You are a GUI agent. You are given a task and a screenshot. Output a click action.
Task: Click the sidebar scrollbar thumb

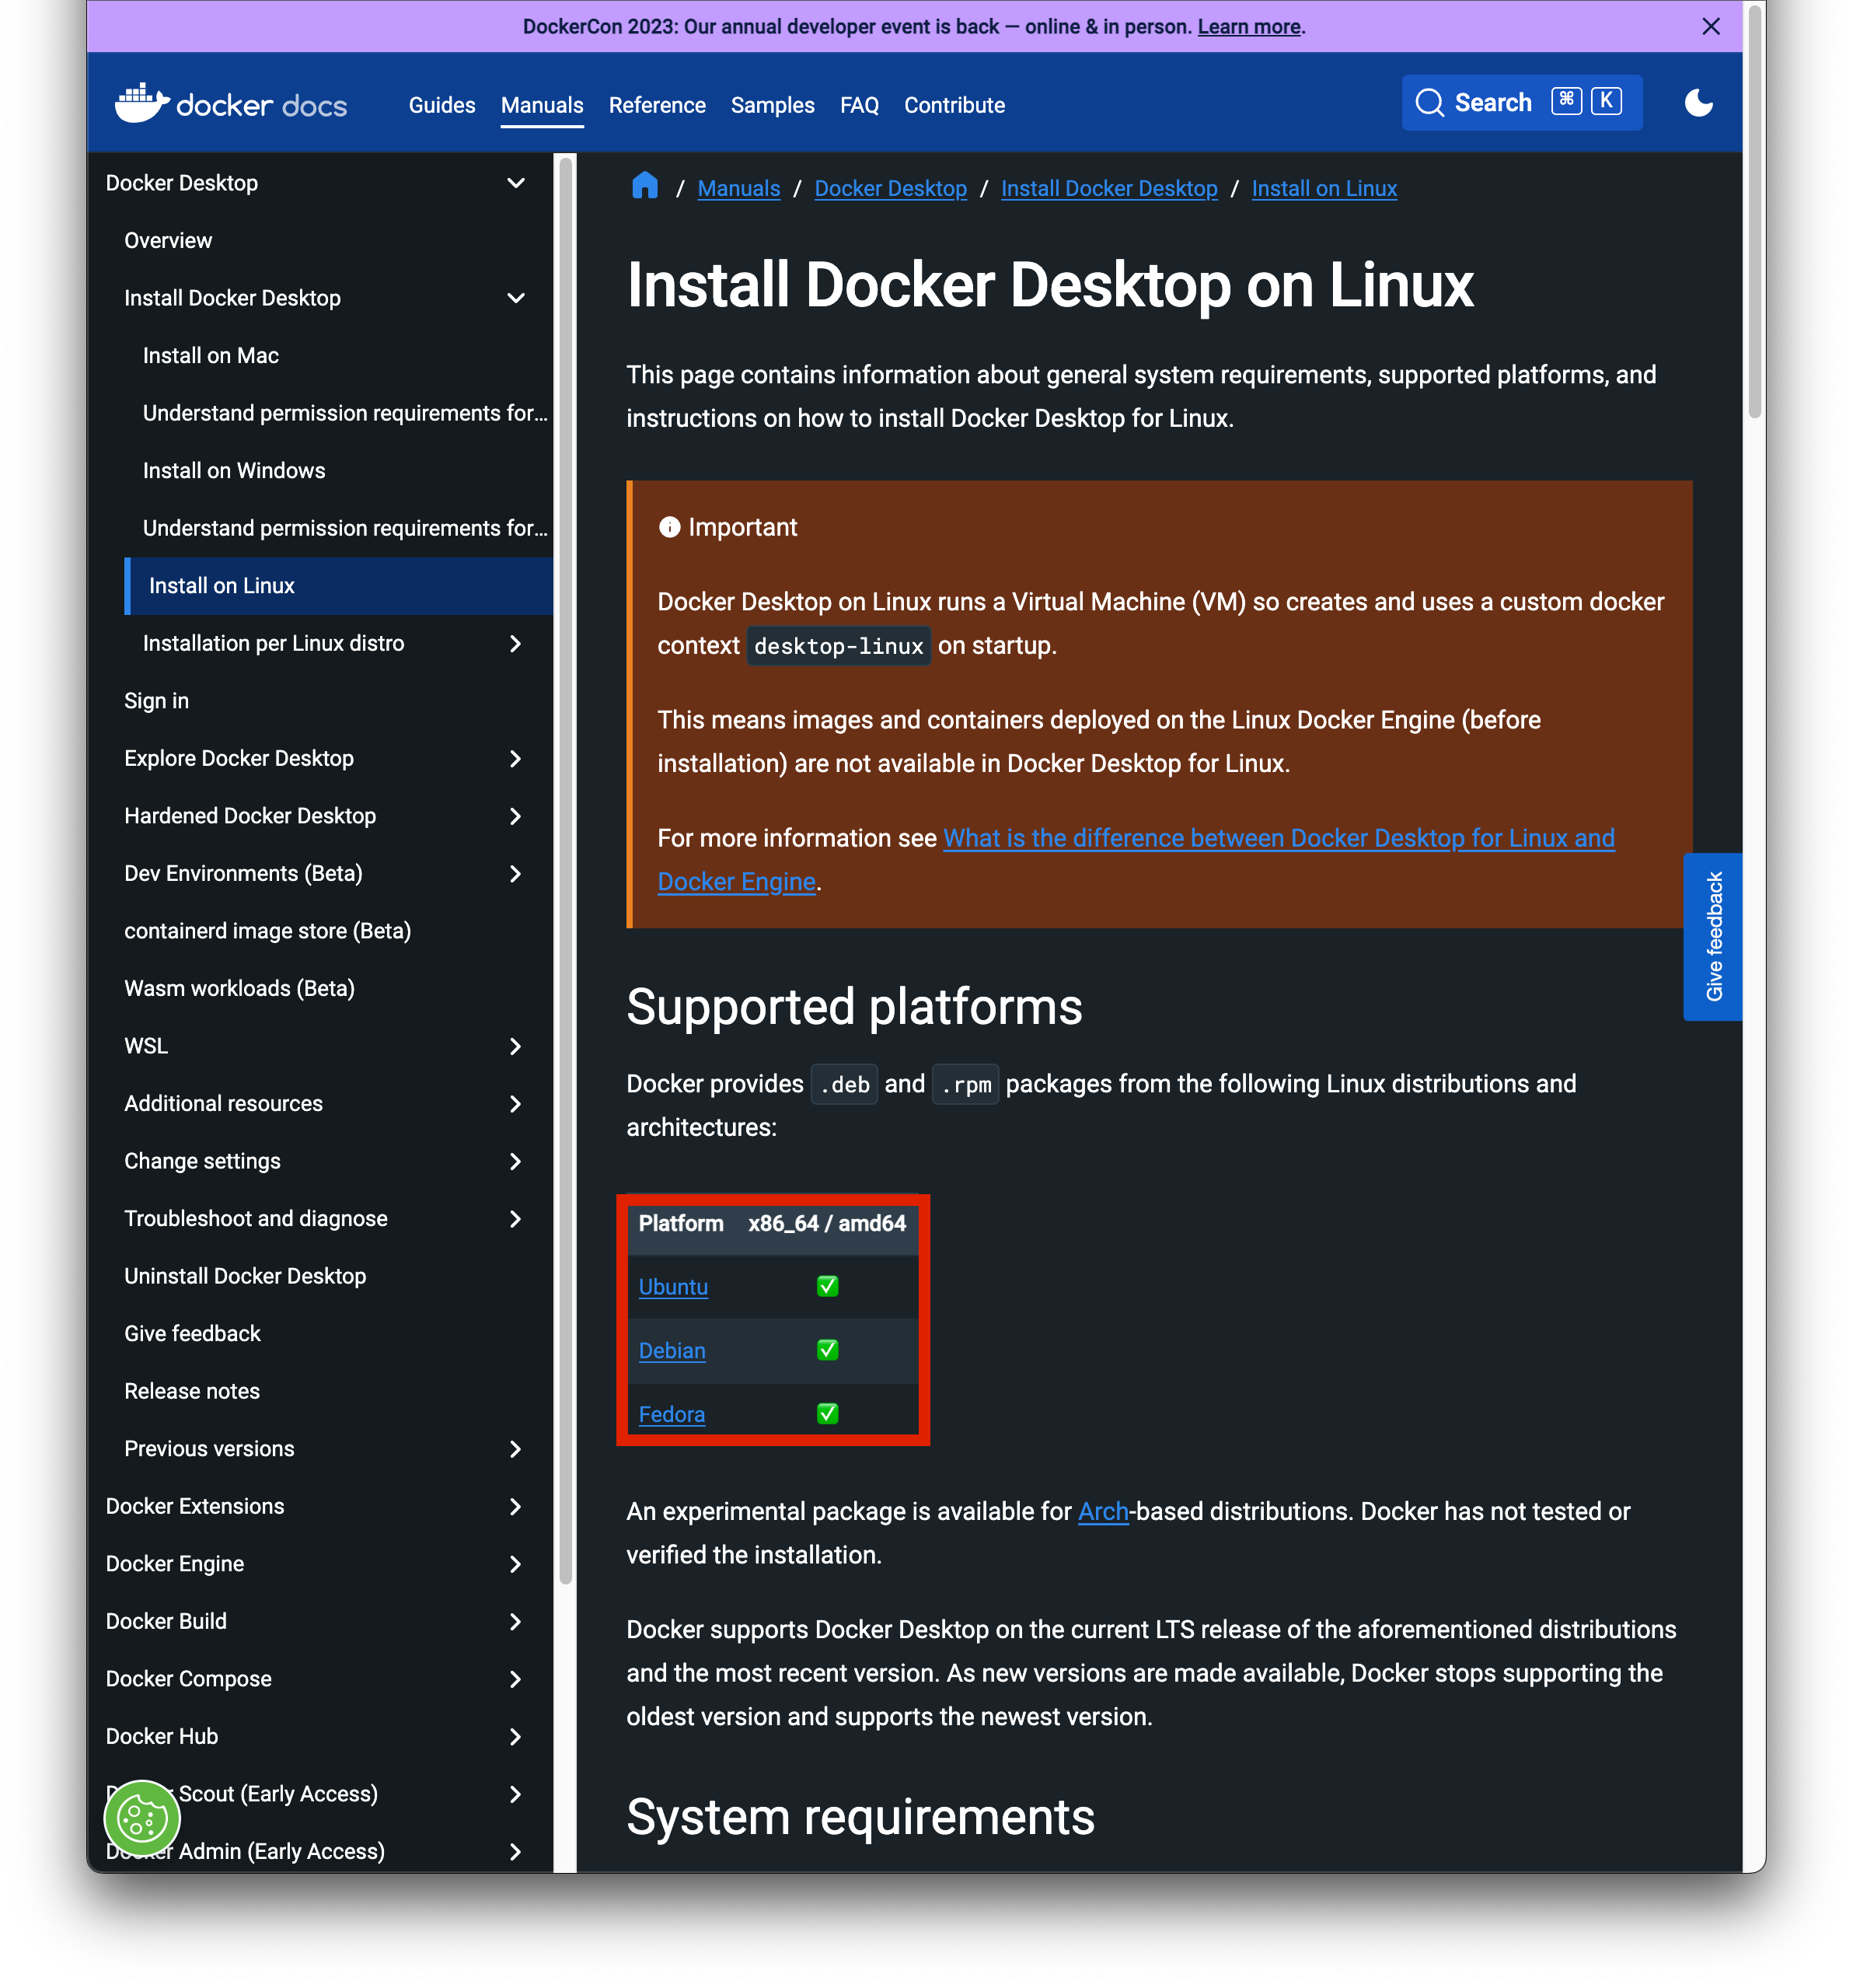(565, 870)
